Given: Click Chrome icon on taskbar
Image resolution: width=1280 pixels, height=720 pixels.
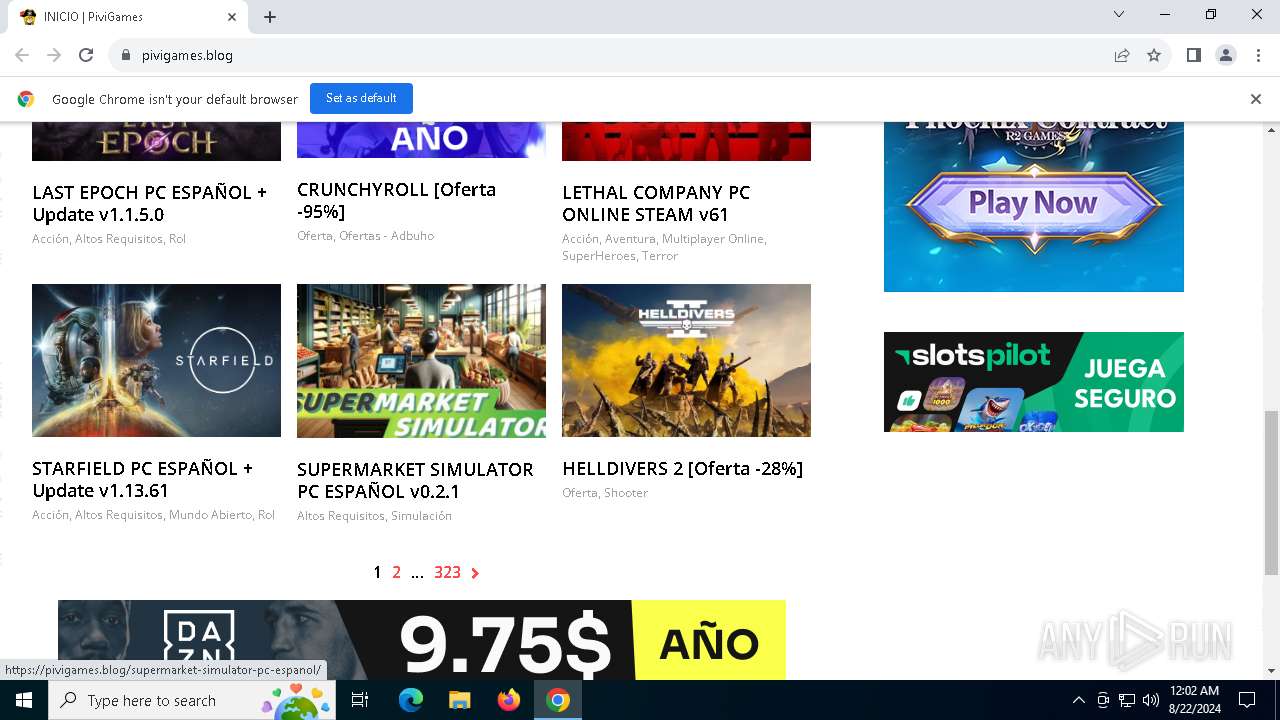Looking at the screenshot, I should pos(558,700).
